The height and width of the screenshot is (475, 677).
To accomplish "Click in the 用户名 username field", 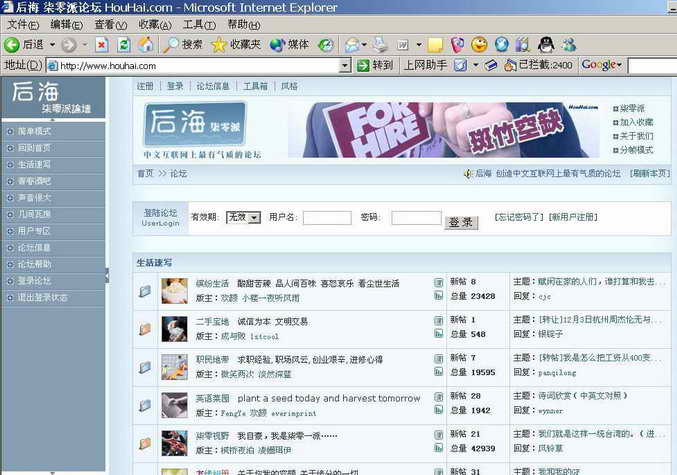I will [x=326, y=218].
